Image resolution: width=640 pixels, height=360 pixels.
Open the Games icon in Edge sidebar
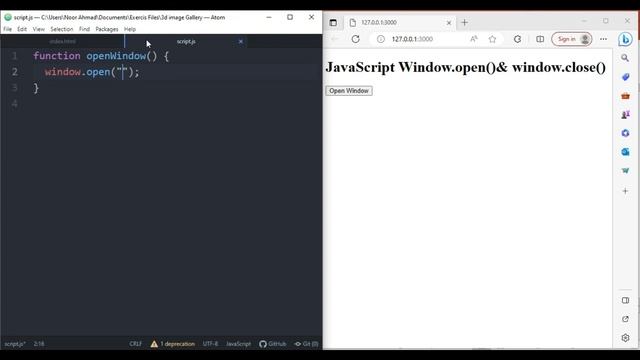click(x=625, y=115)
